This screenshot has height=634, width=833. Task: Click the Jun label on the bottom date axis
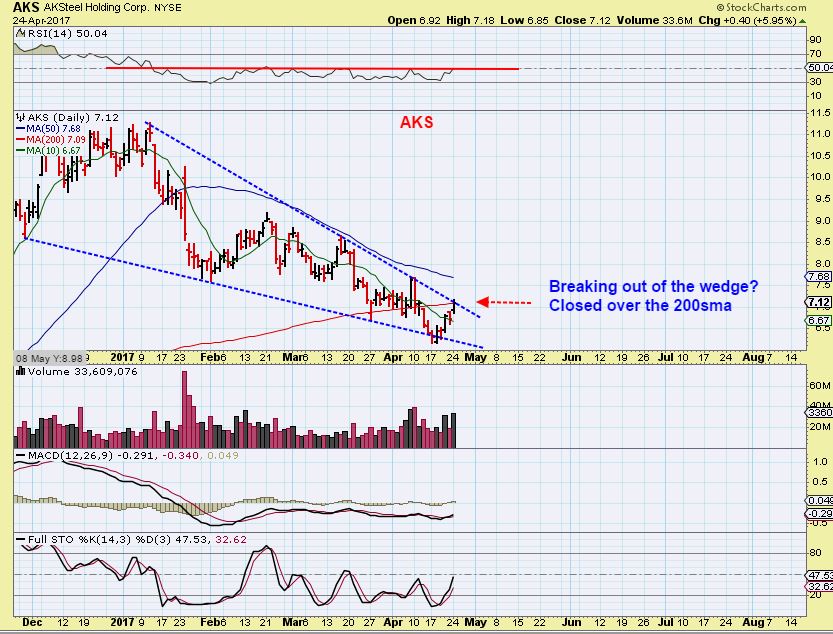(572, 622)
